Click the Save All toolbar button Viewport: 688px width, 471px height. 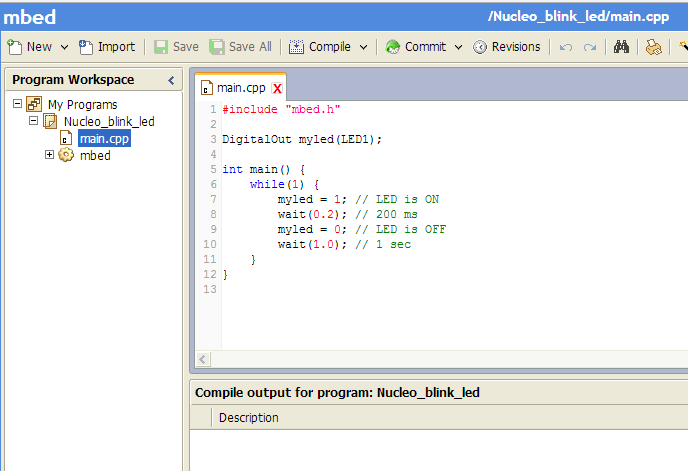coord(240,47)
